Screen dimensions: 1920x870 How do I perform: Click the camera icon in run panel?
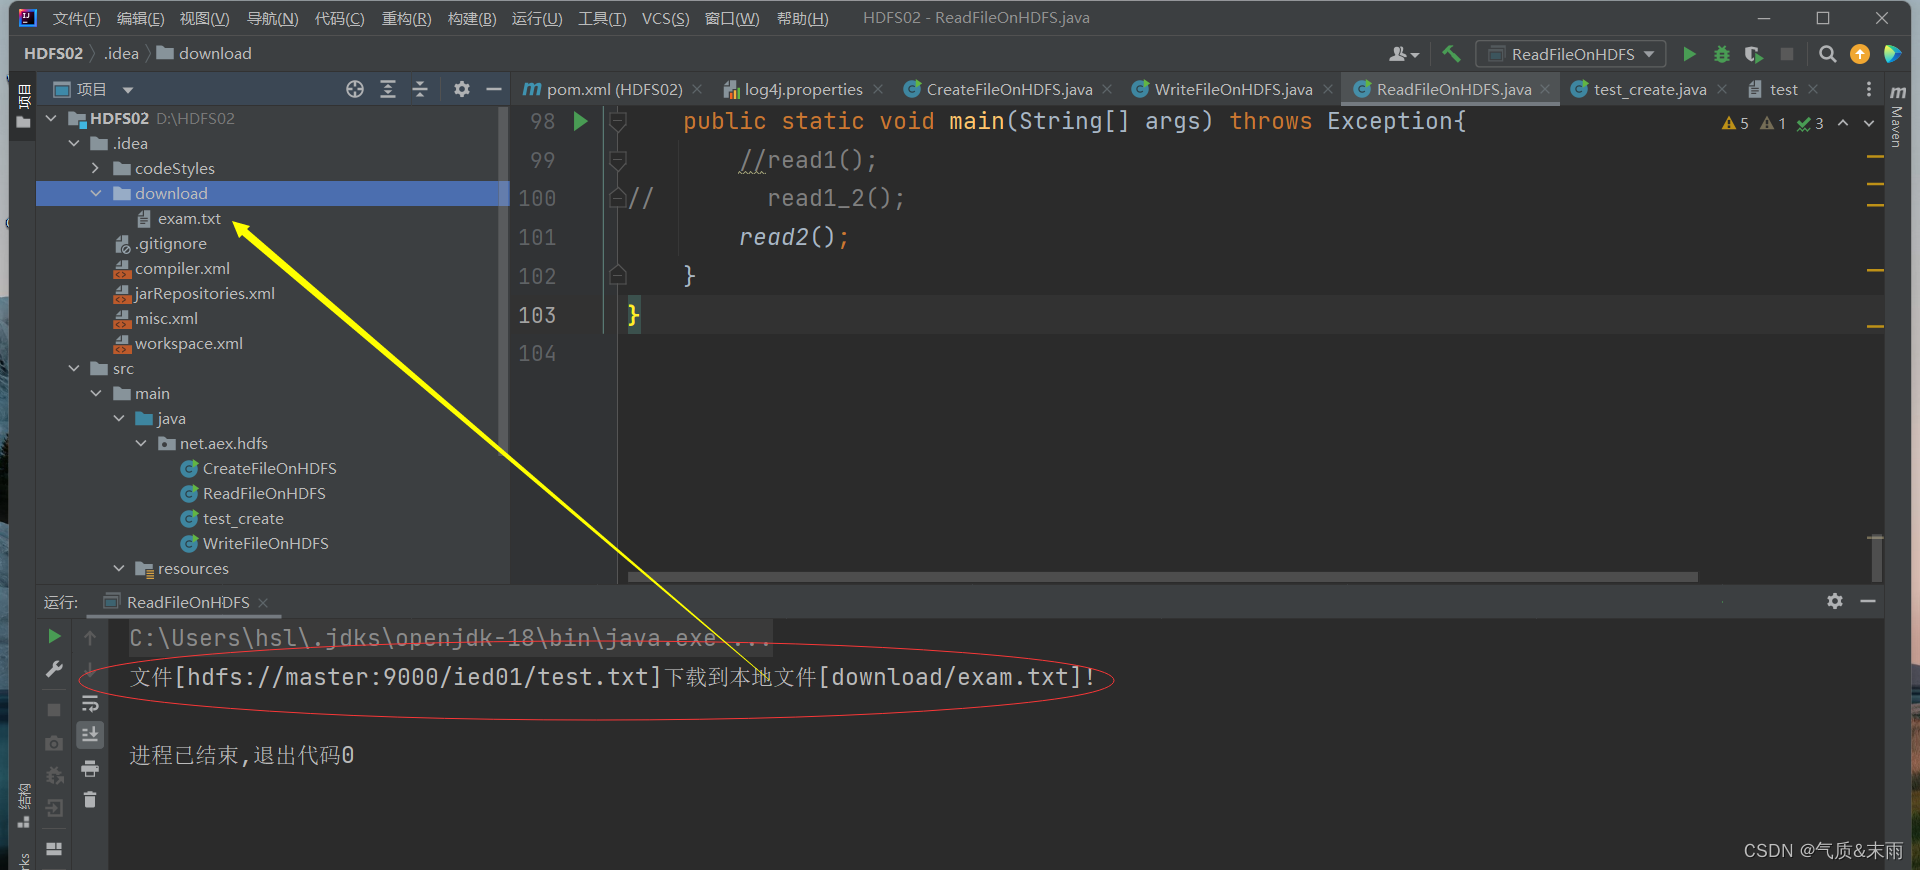coord(54,742)
